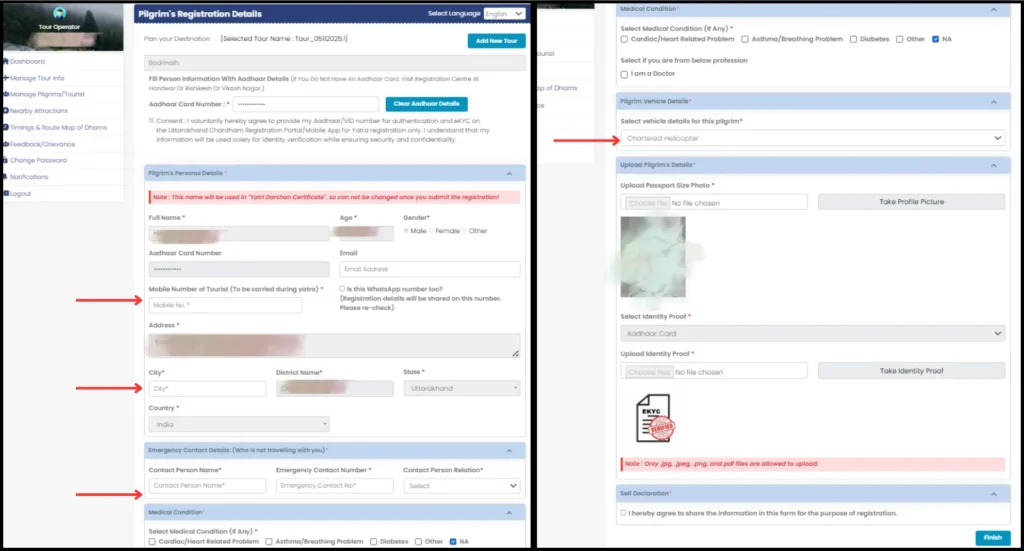This screenshot has height=551, width=1024.
Task: Open the Chartered Helicopter vehicle dropdown
Action: pyautogui.click(x=811, y=138)
